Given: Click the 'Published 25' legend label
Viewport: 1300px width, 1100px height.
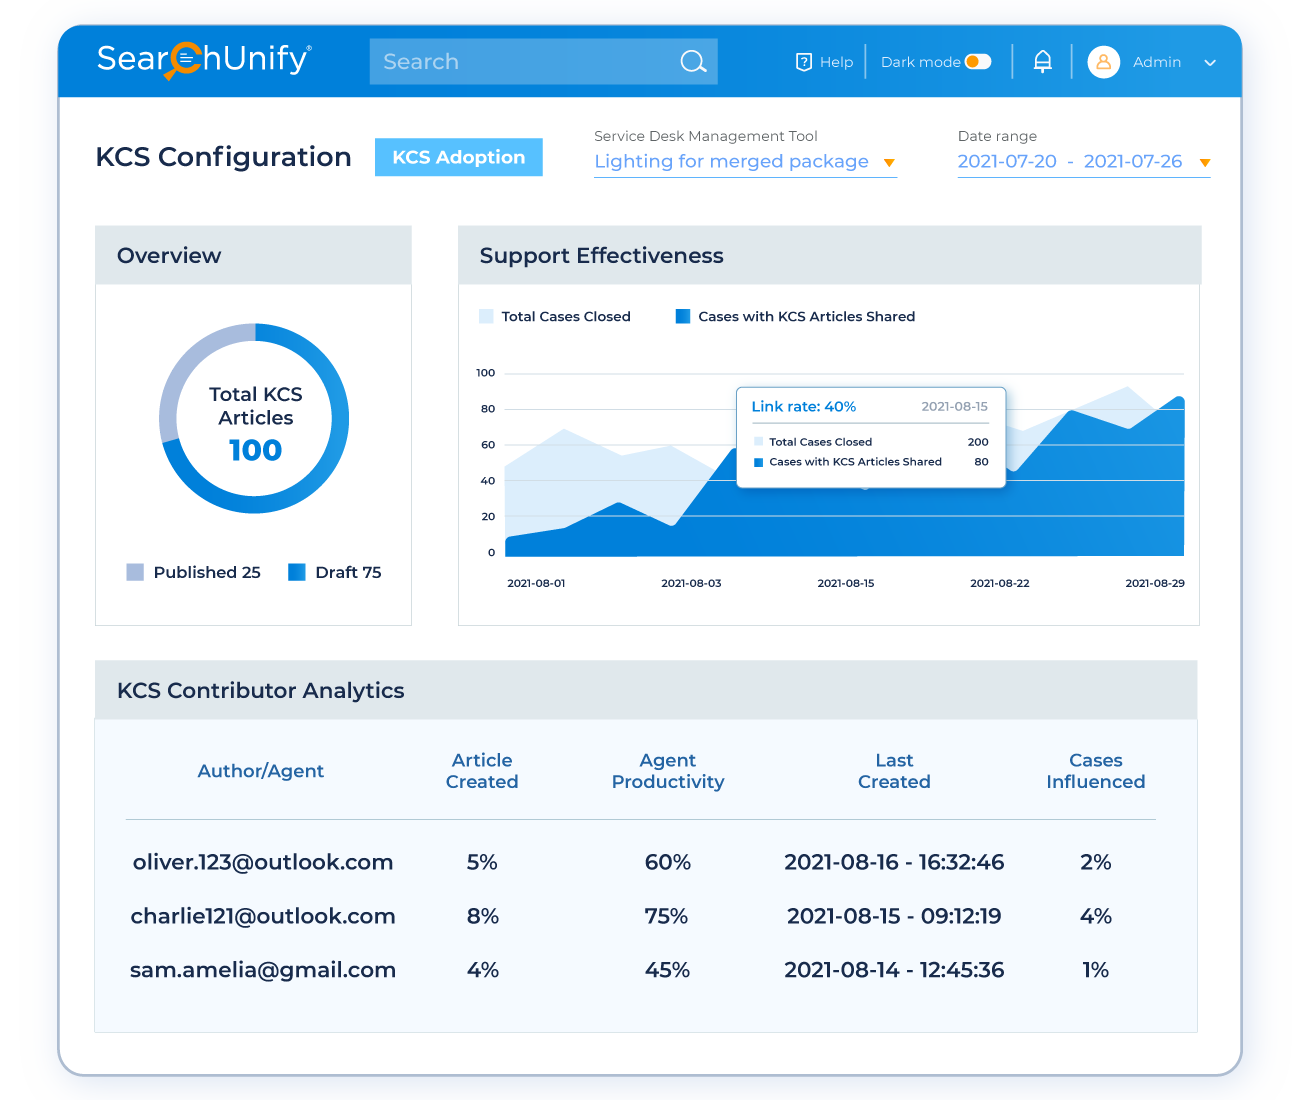Looking at the screenshot, I should click(207, 572).
